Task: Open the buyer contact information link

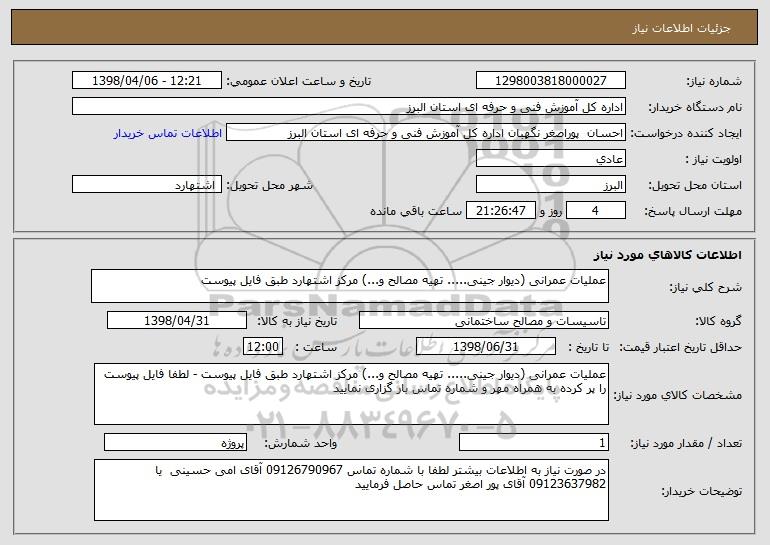Action: coord(168,133)
